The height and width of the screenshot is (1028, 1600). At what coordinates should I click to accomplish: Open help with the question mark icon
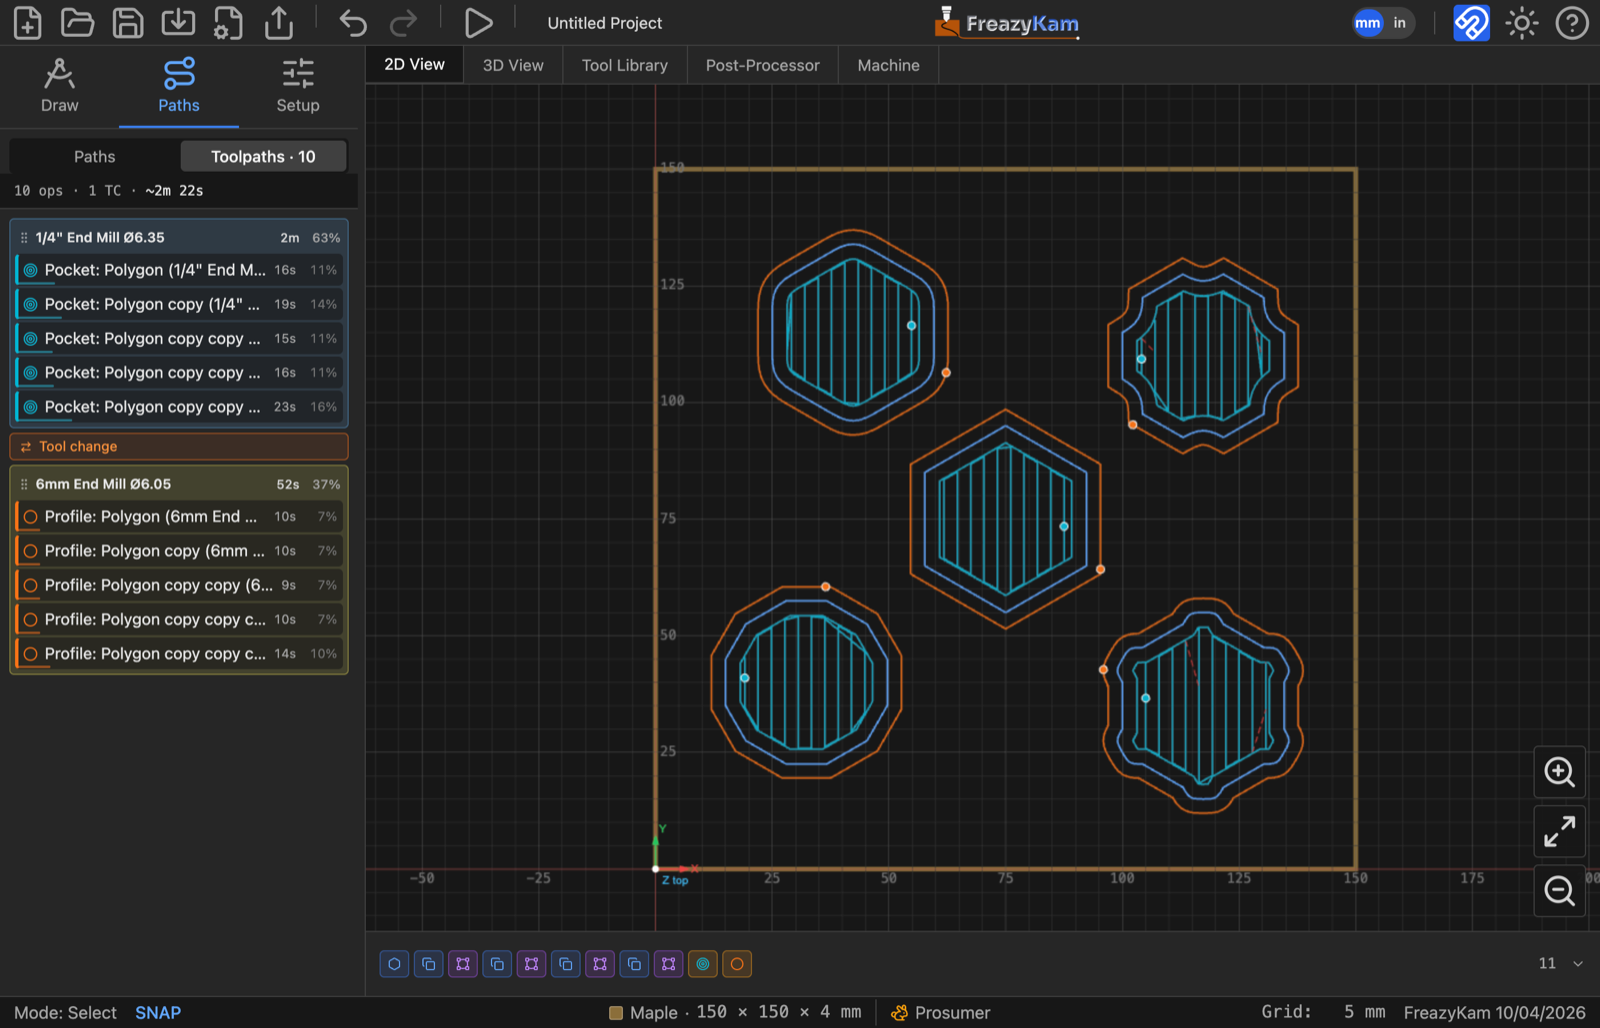pyautogui.click(x=1572, y=22)
